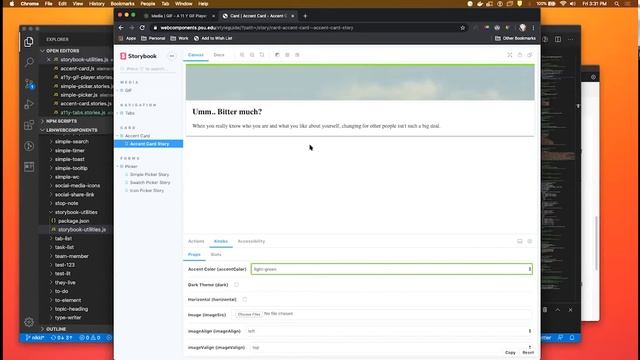Collapse the Picker group in Storybook
640x360 pixels.
[131, 166]
